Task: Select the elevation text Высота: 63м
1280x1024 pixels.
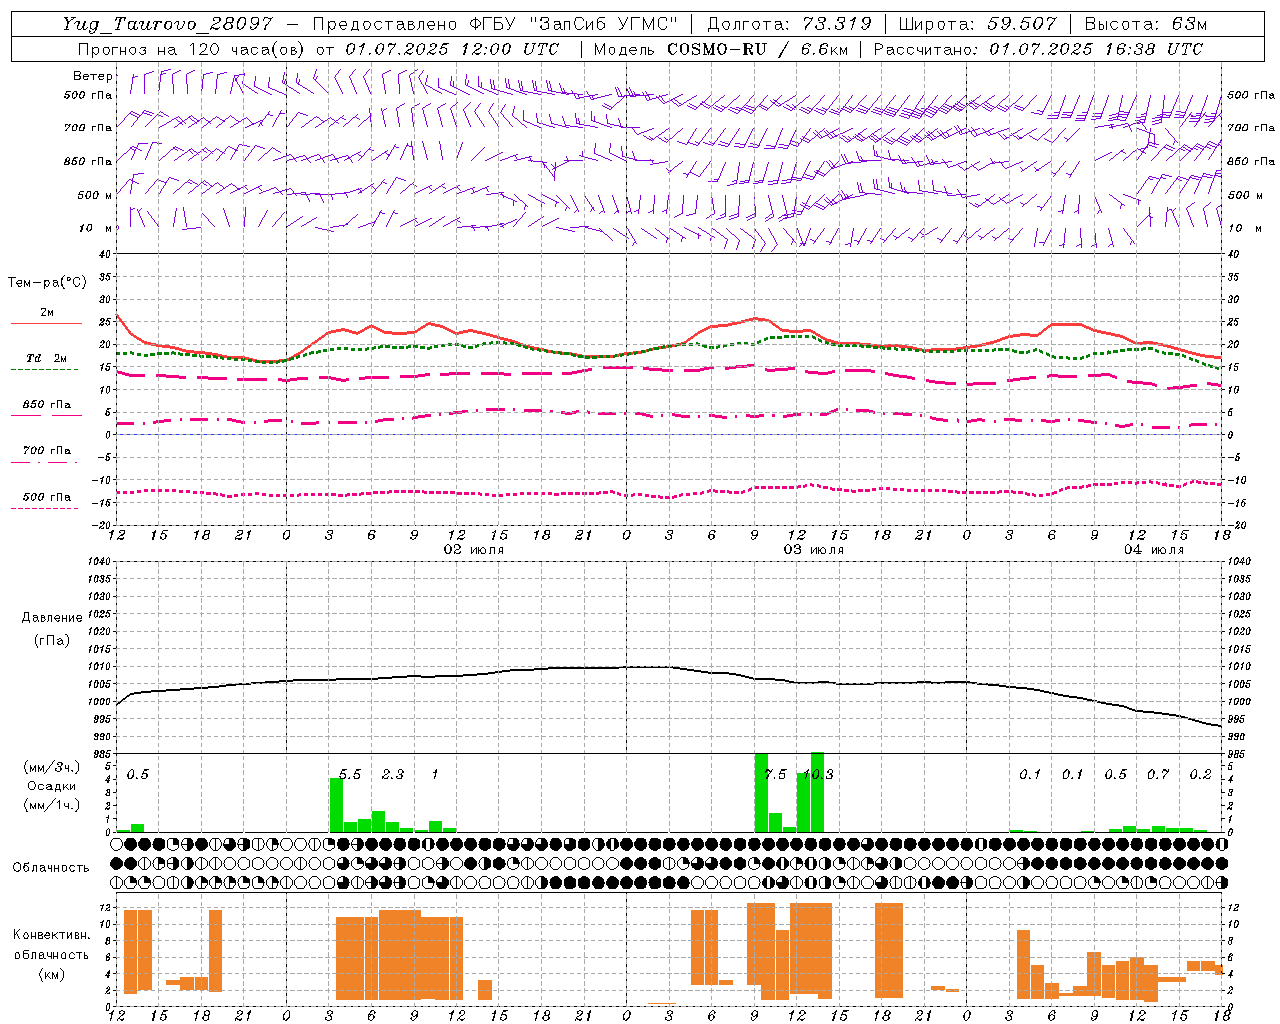Action: pyautogui.click(x=1145, y=24)
